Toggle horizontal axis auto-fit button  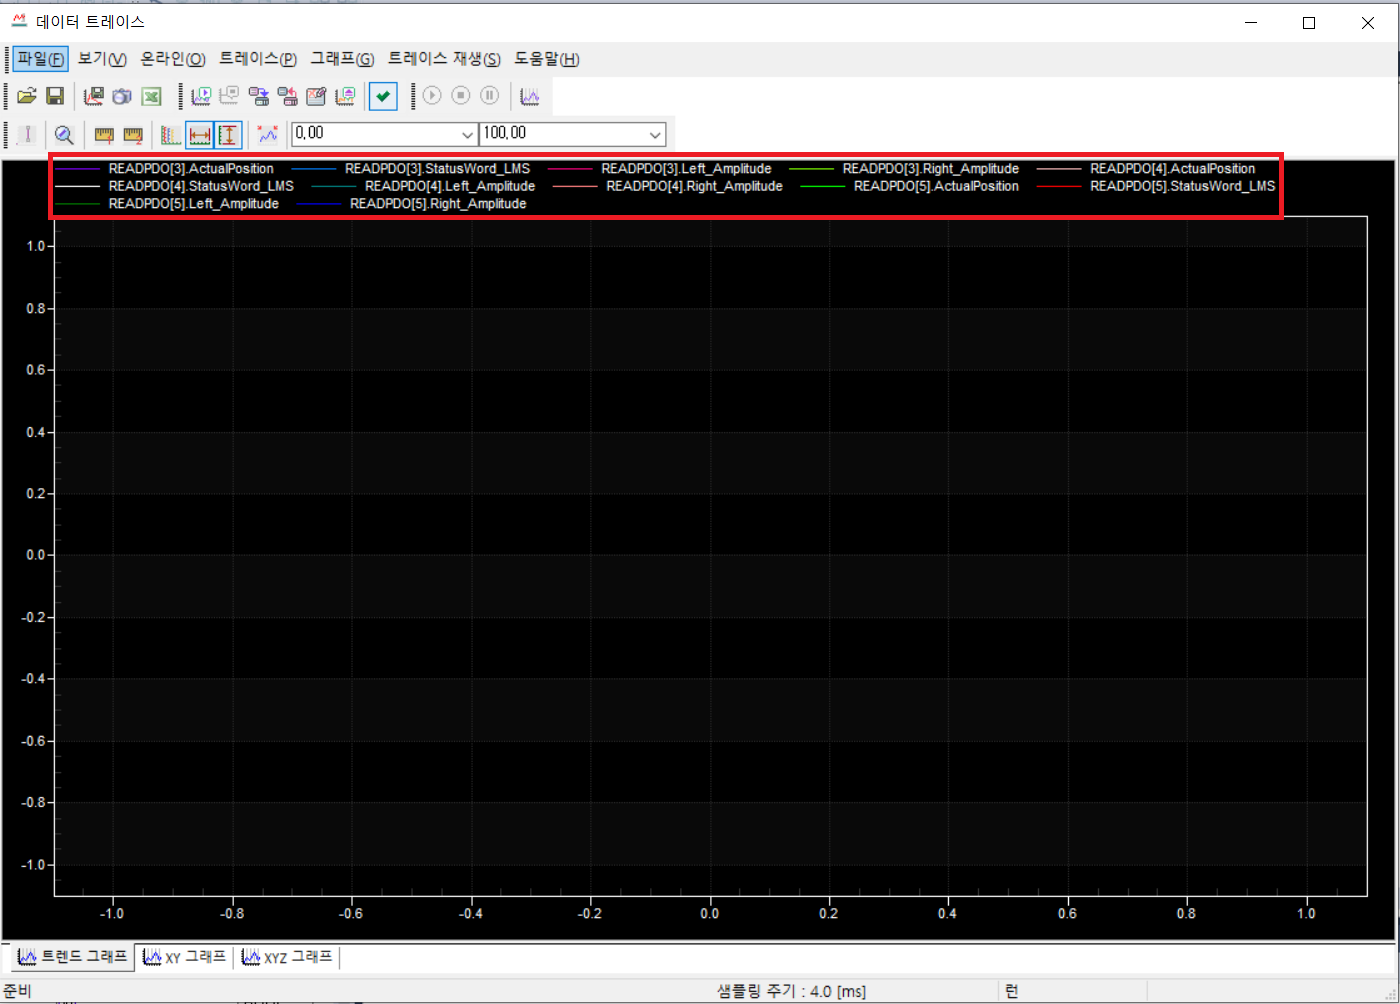pyautogui.click(x=200, y=135)
